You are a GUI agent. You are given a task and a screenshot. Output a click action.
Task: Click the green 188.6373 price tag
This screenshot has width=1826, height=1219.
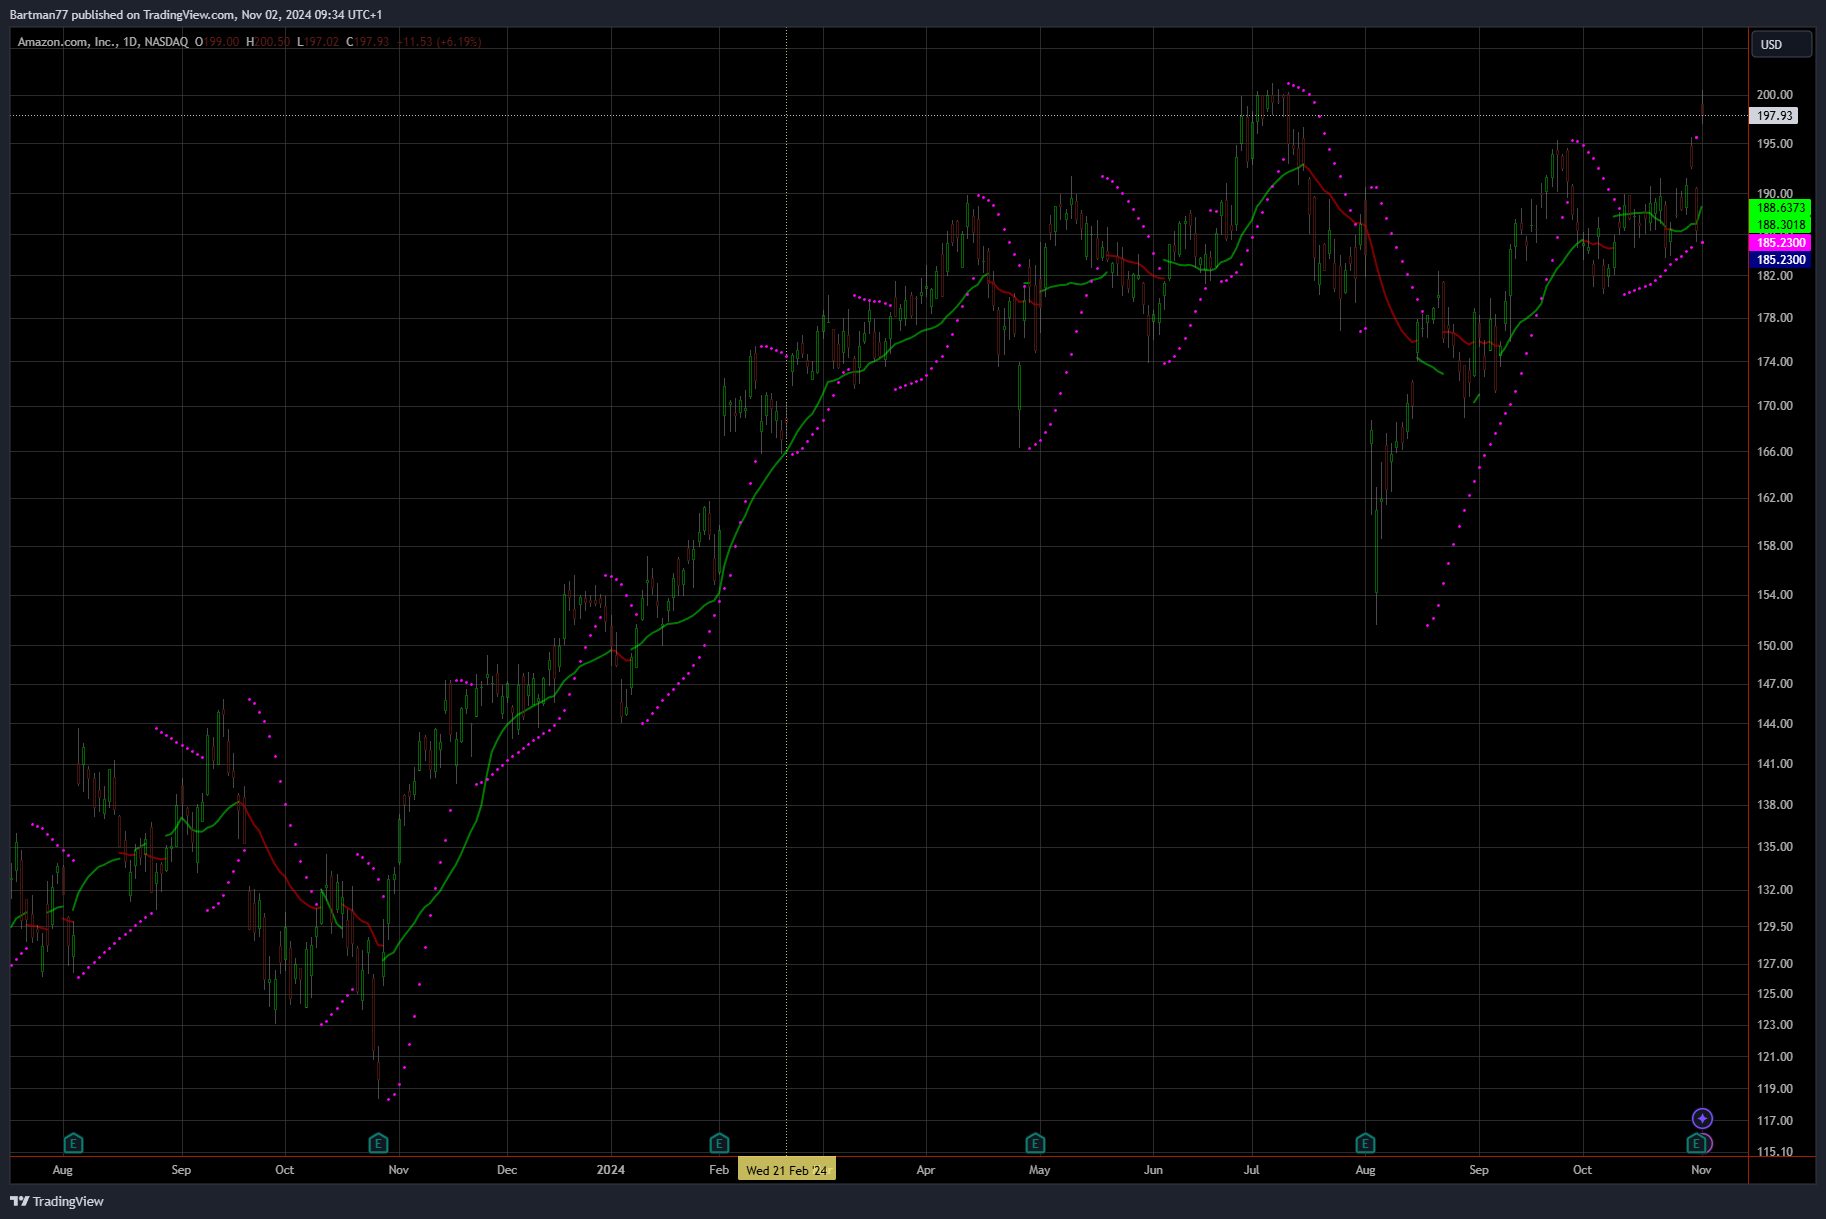(1781, 208)
